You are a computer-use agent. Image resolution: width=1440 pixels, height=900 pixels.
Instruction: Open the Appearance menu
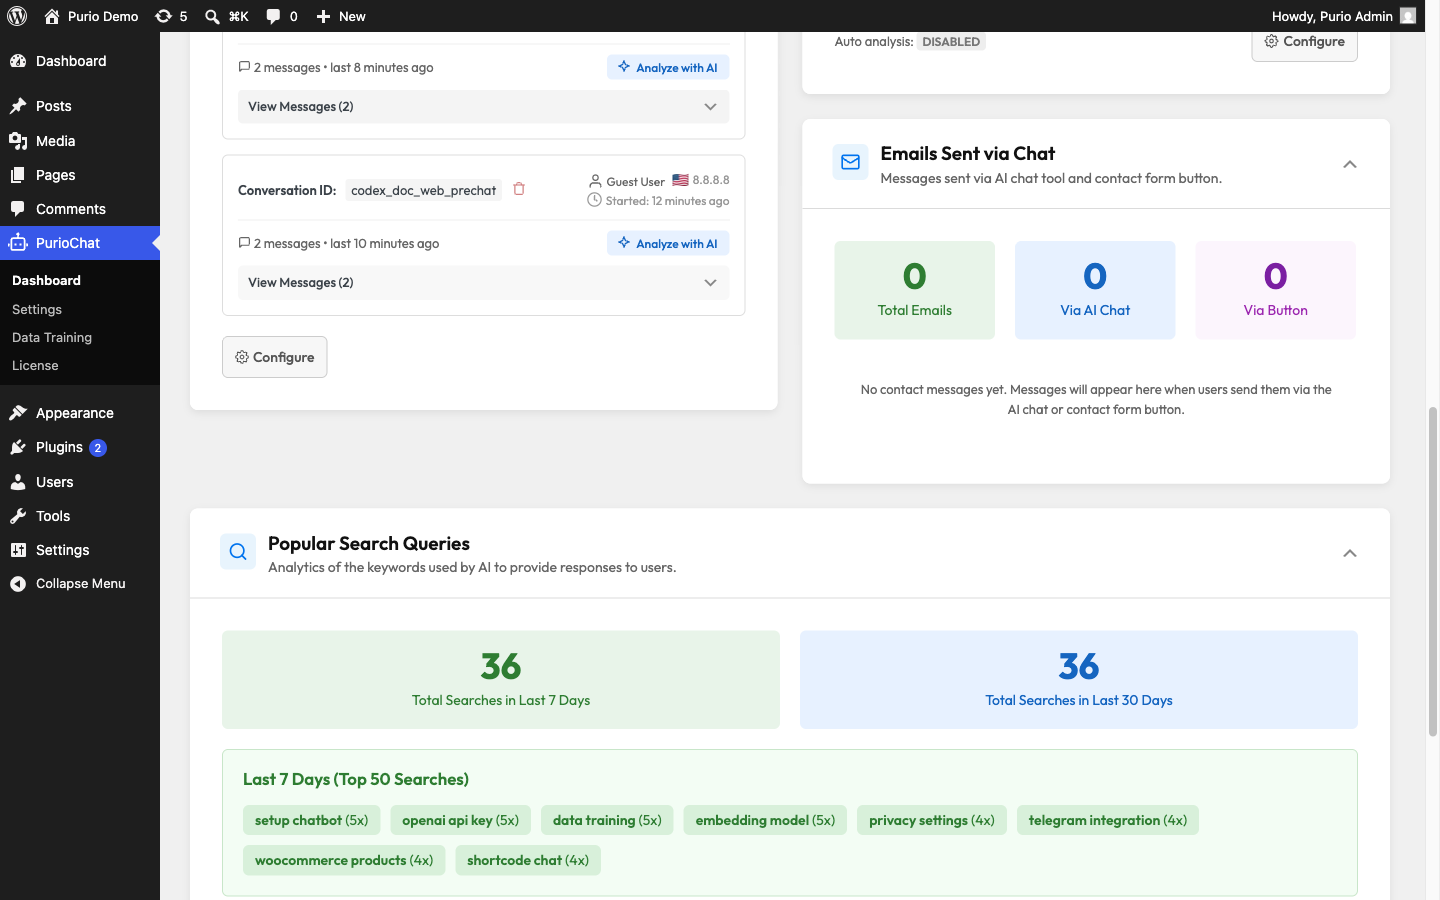tap(80, 413)
